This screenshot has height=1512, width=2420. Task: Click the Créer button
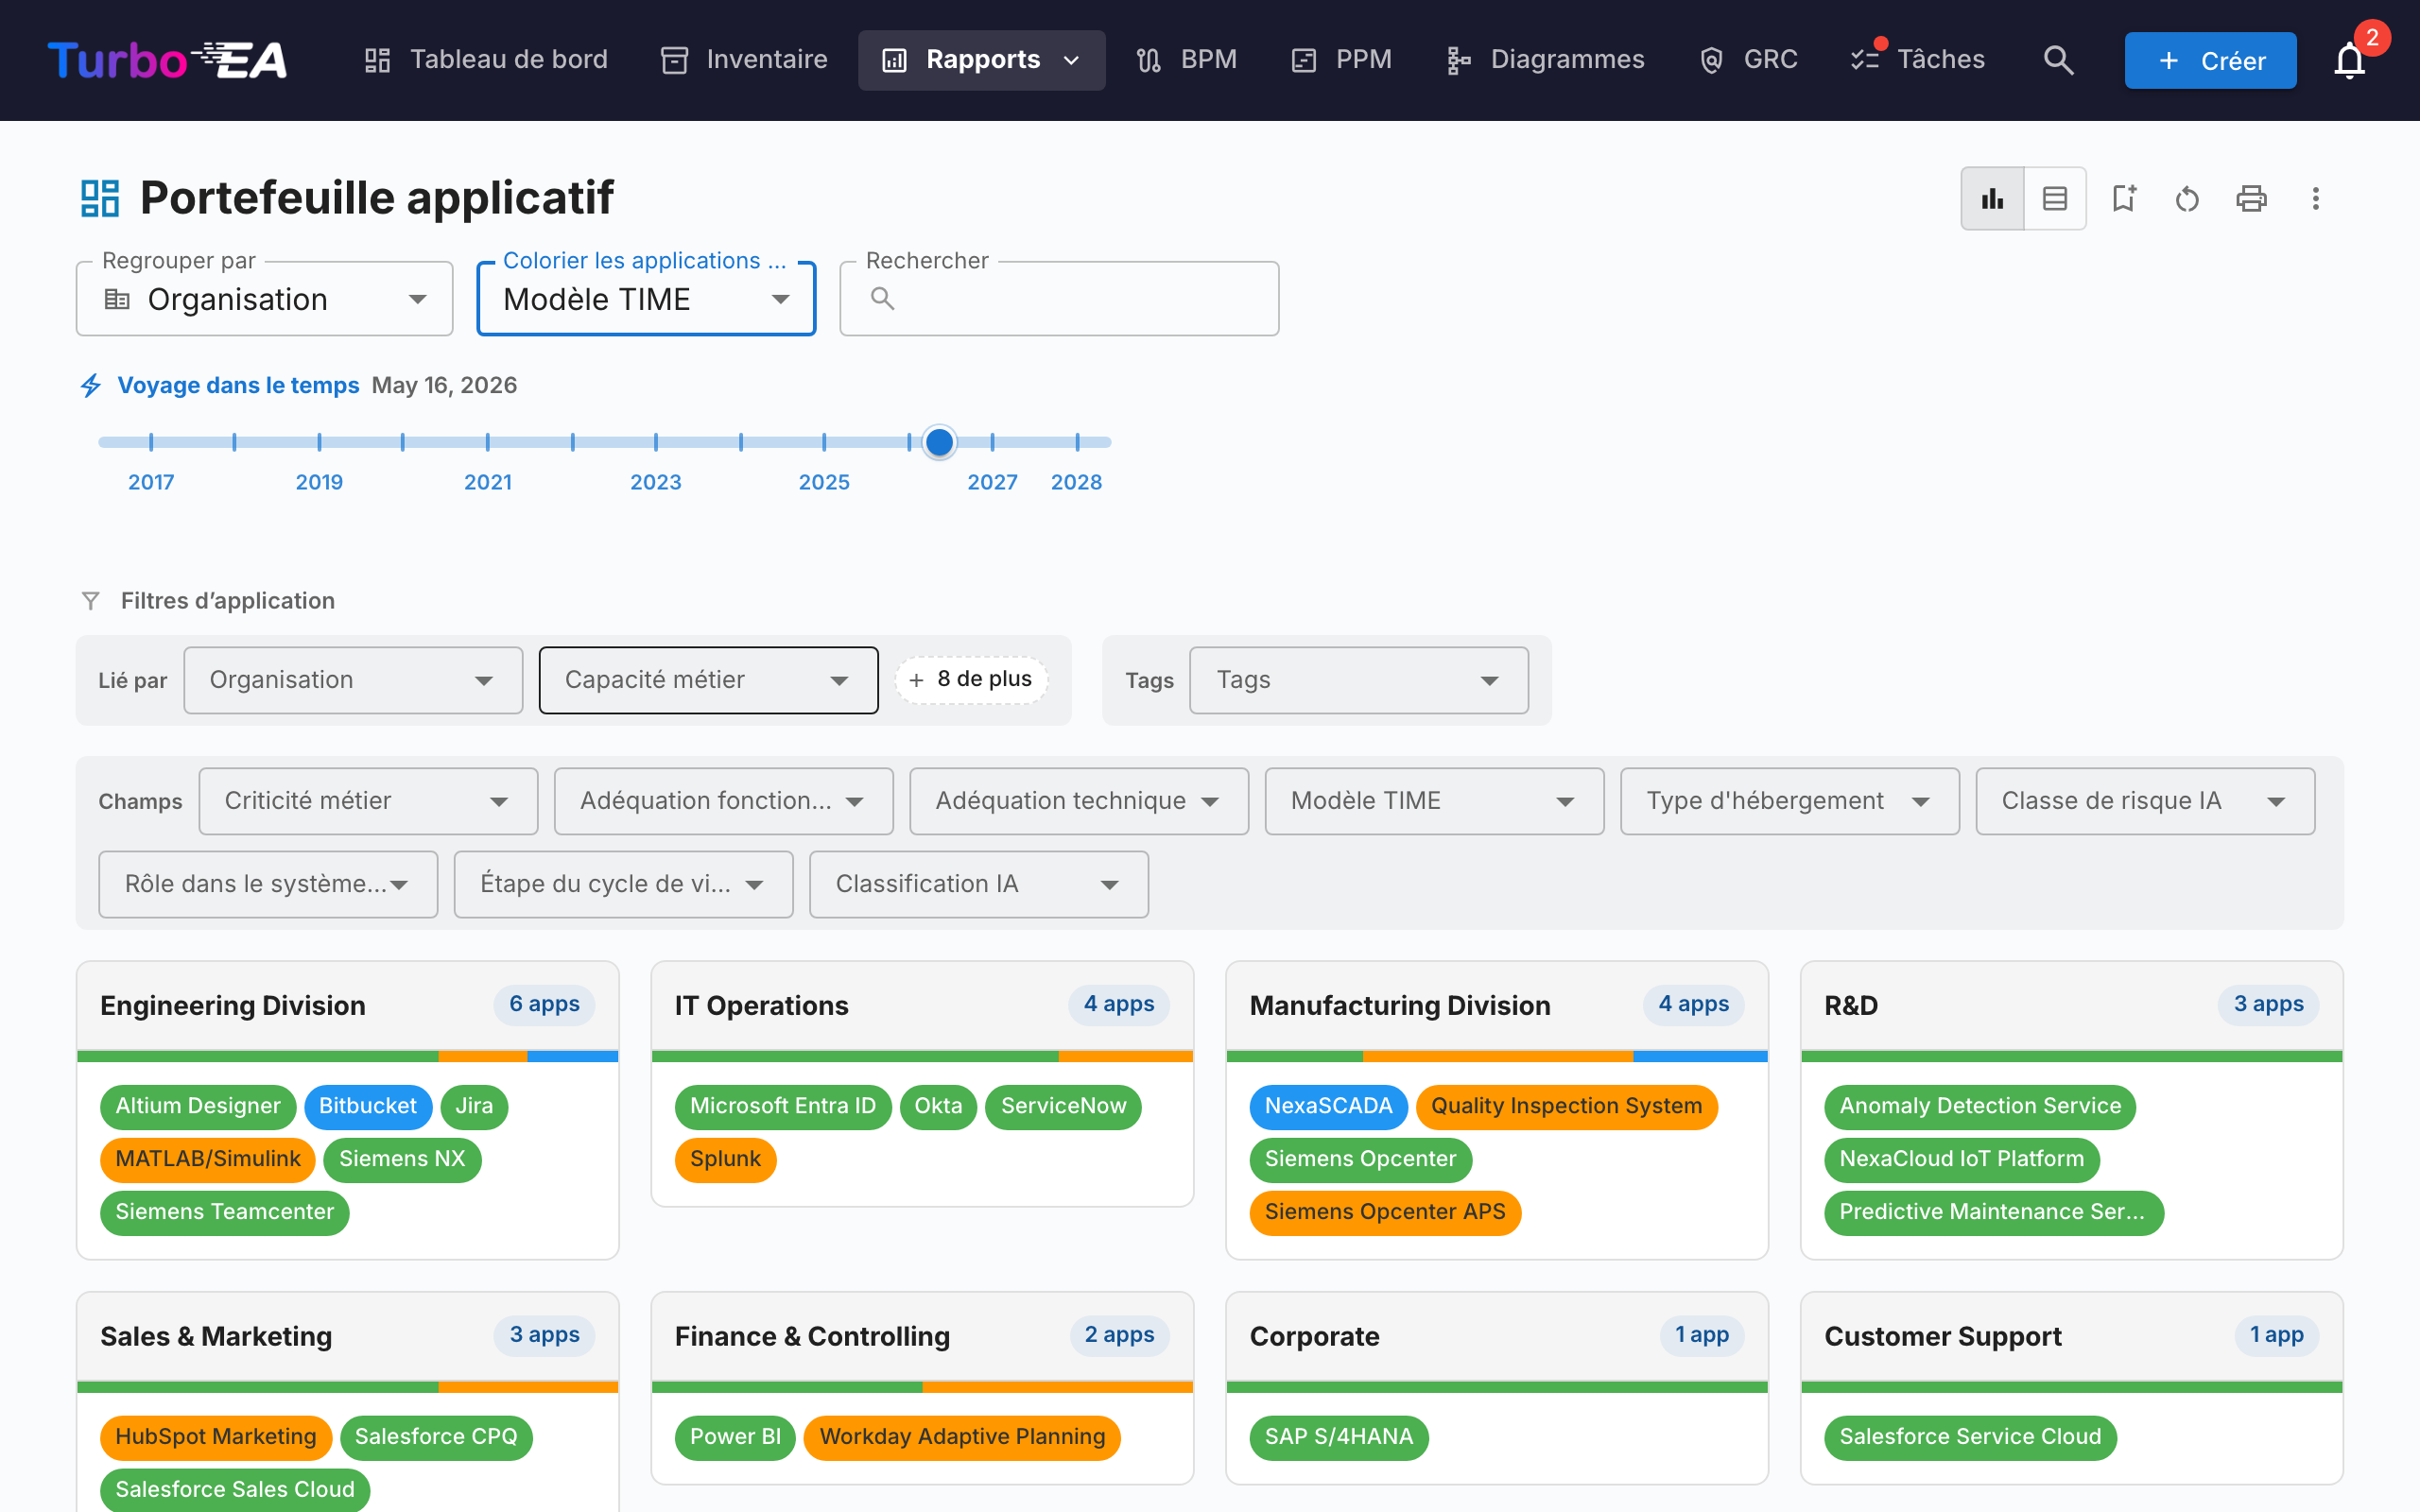(2210, 60)
